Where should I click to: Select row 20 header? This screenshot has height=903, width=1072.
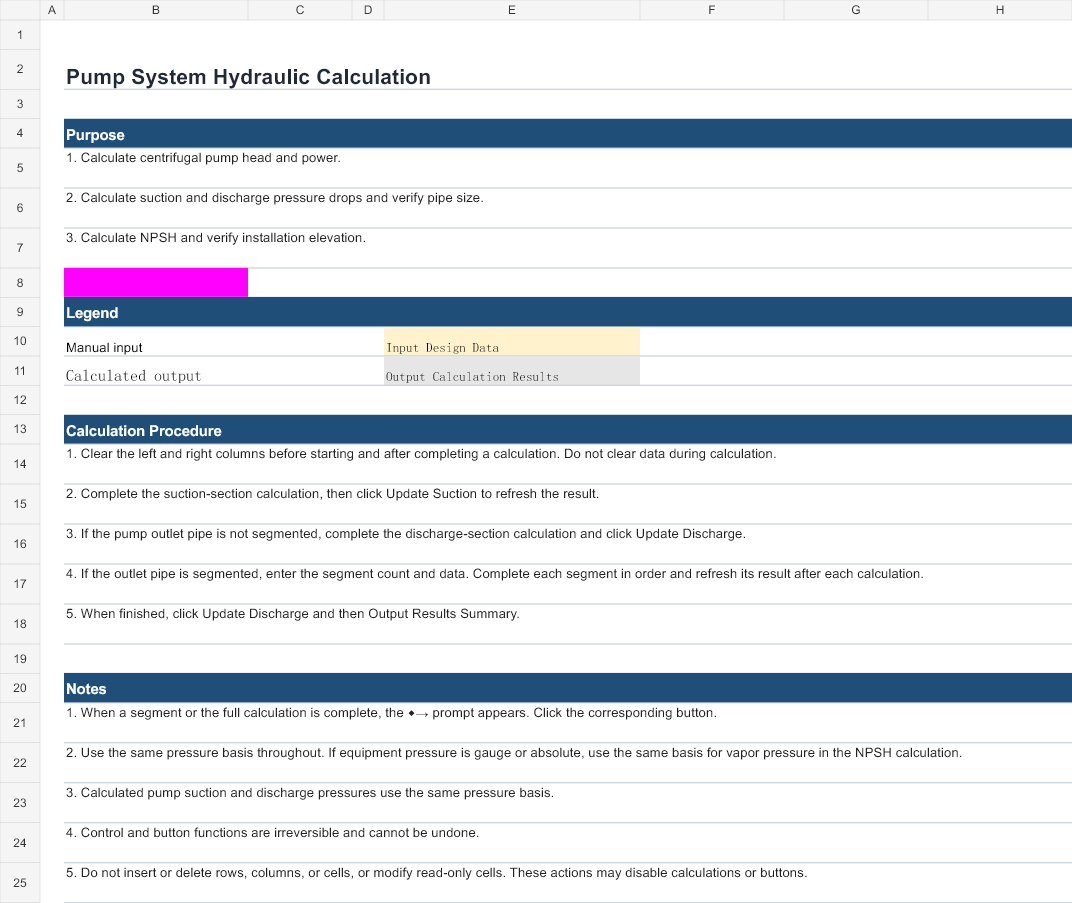[x=20, y=688]
